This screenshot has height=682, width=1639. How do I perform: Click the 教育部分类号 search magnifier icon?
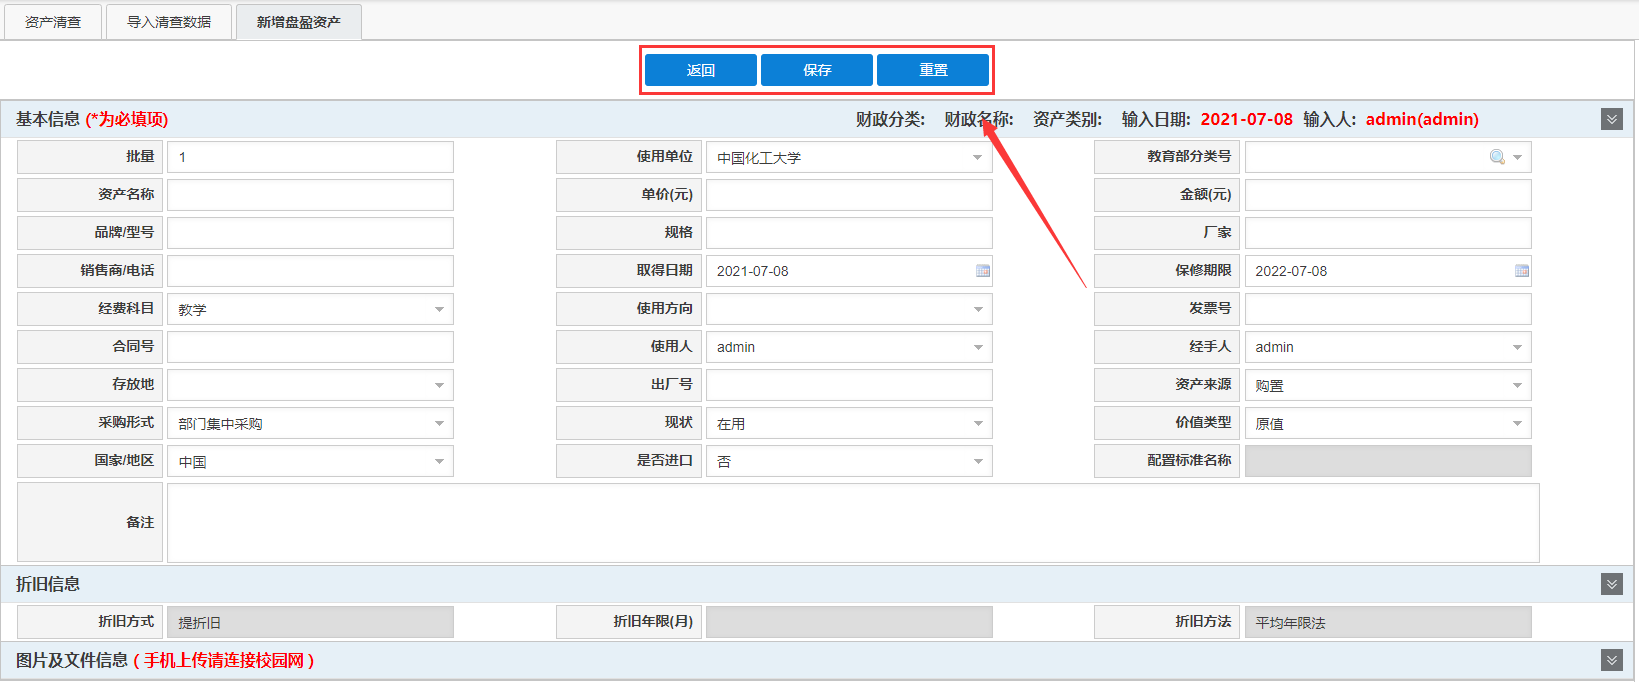click(1497, 157)
